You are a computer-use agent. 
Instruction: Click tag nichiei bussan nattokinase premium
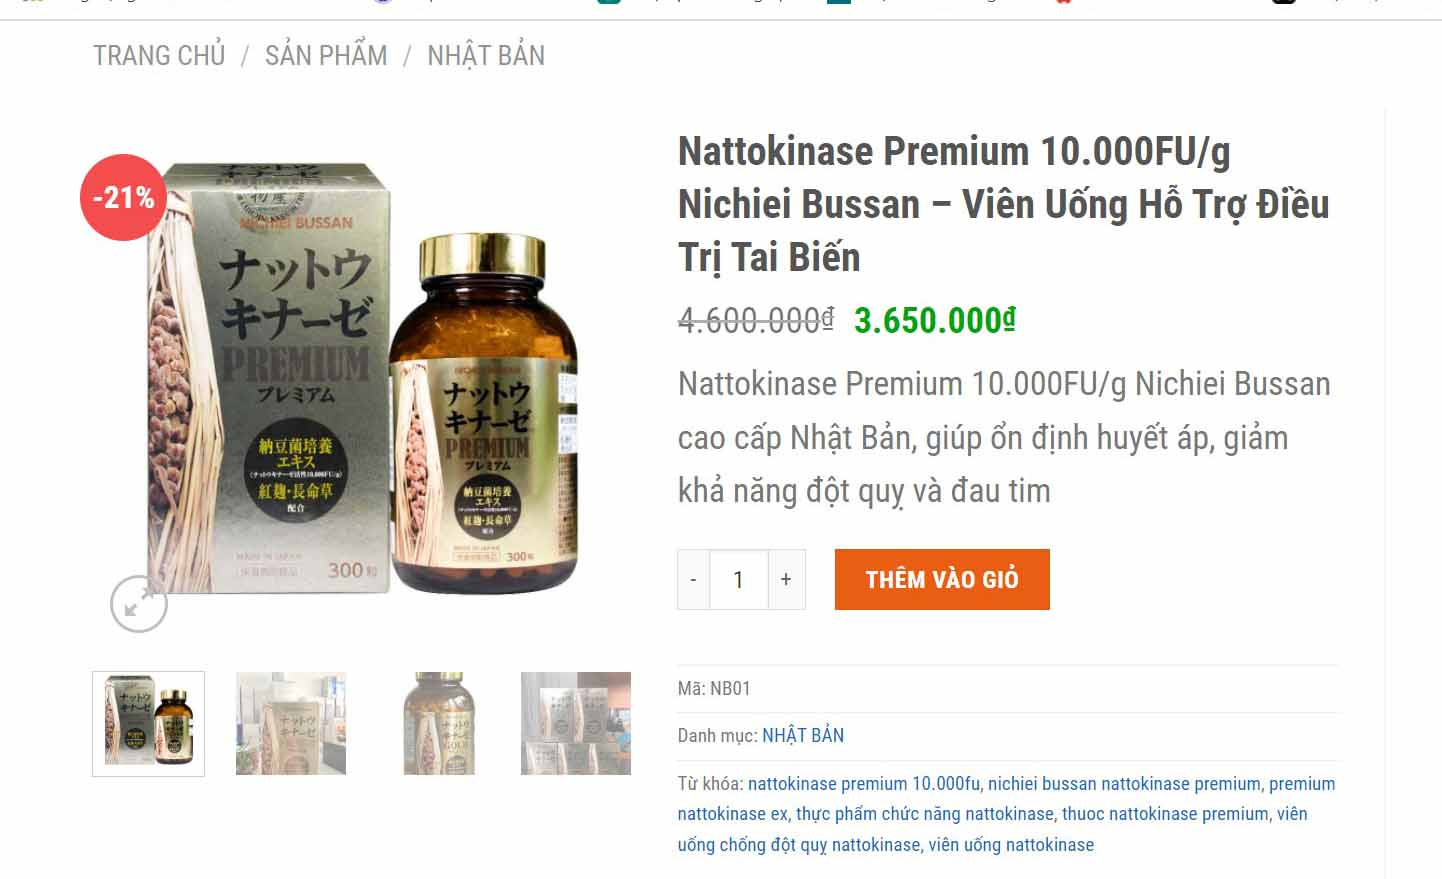point(1124,784)
